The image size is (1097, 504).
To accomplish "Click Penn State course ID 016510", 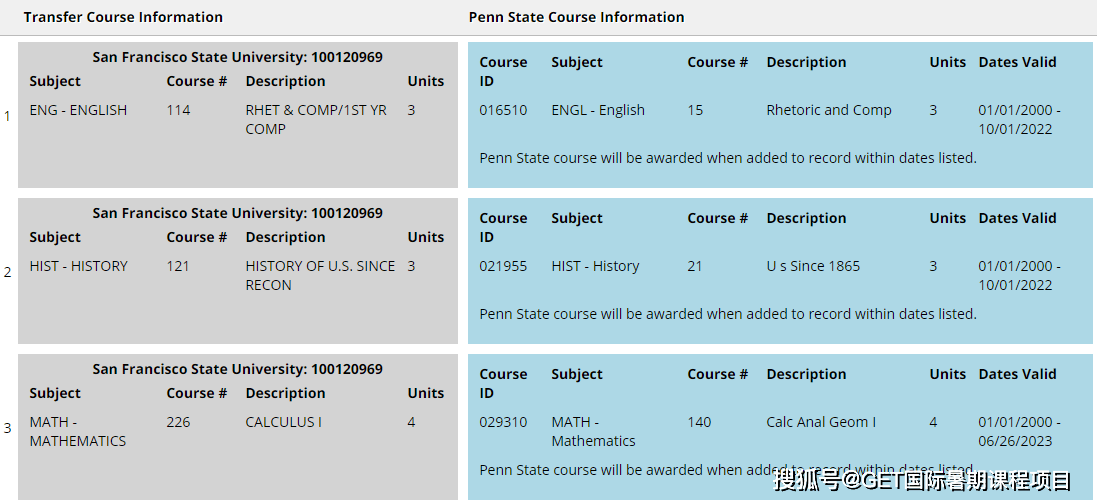I will (x=504, y=110).
